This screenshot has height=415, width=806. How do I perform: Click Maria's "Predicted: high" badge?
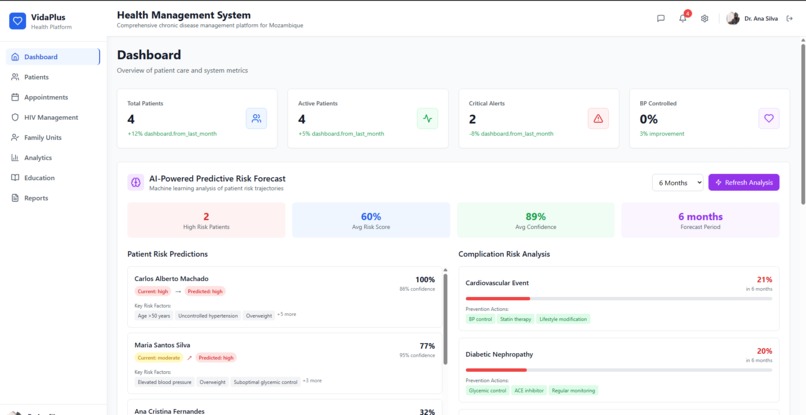pos(216,358)
